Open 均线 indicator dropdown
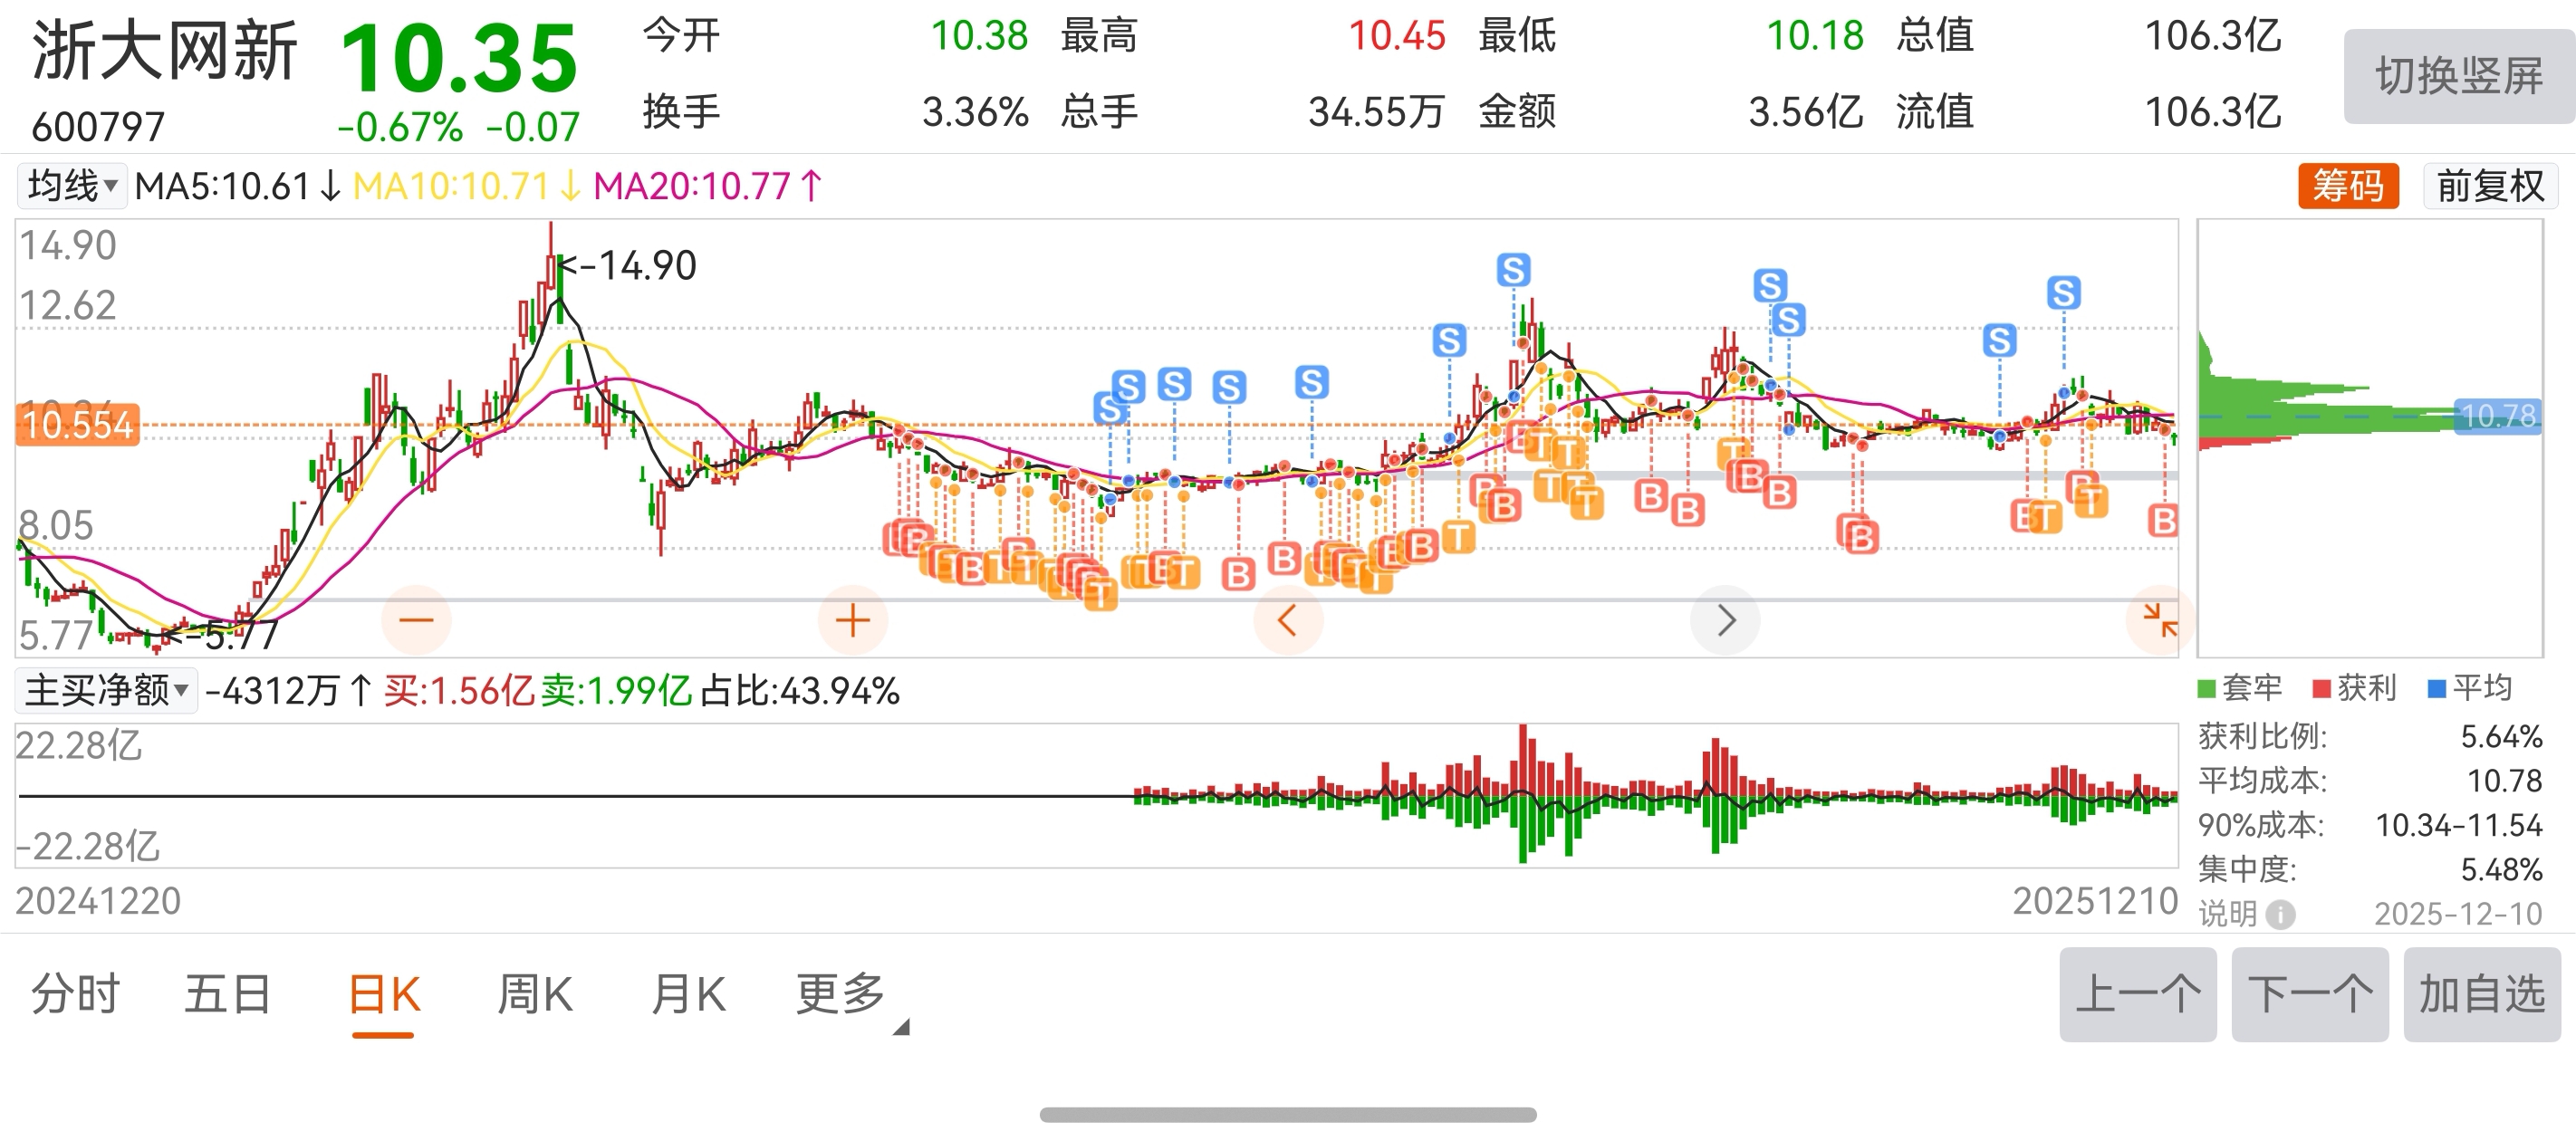The height and width of the screenshot is (1141, 2576). tap(72, 186)
